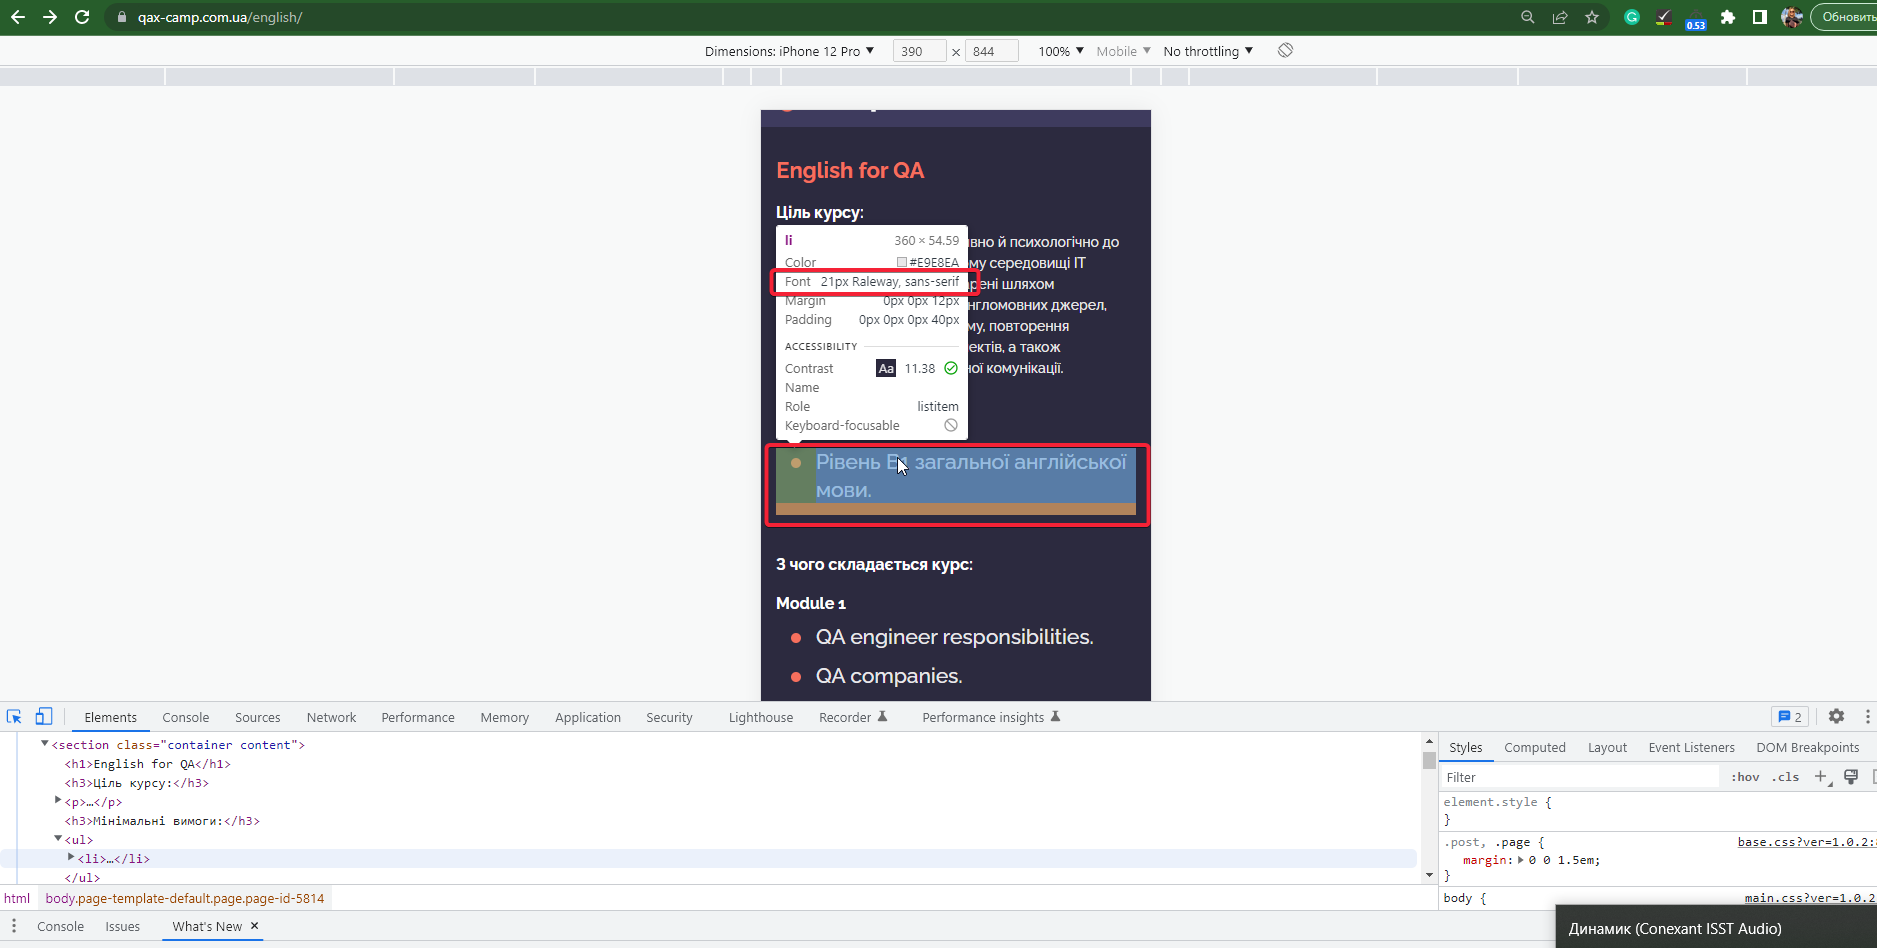The width and height of the screenshot is (1877, 948).
Task: Toggle rendering emulation icon beside the plus
Action: pyautogui.click(x=1852, y=777)
